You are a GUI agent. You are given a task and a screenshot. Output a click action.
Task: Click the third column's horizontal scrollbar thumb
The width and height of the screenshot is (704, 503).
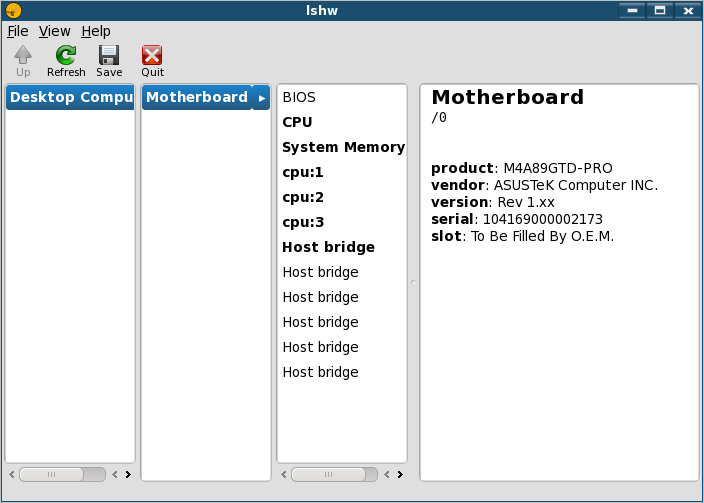(x=328, y=474)
